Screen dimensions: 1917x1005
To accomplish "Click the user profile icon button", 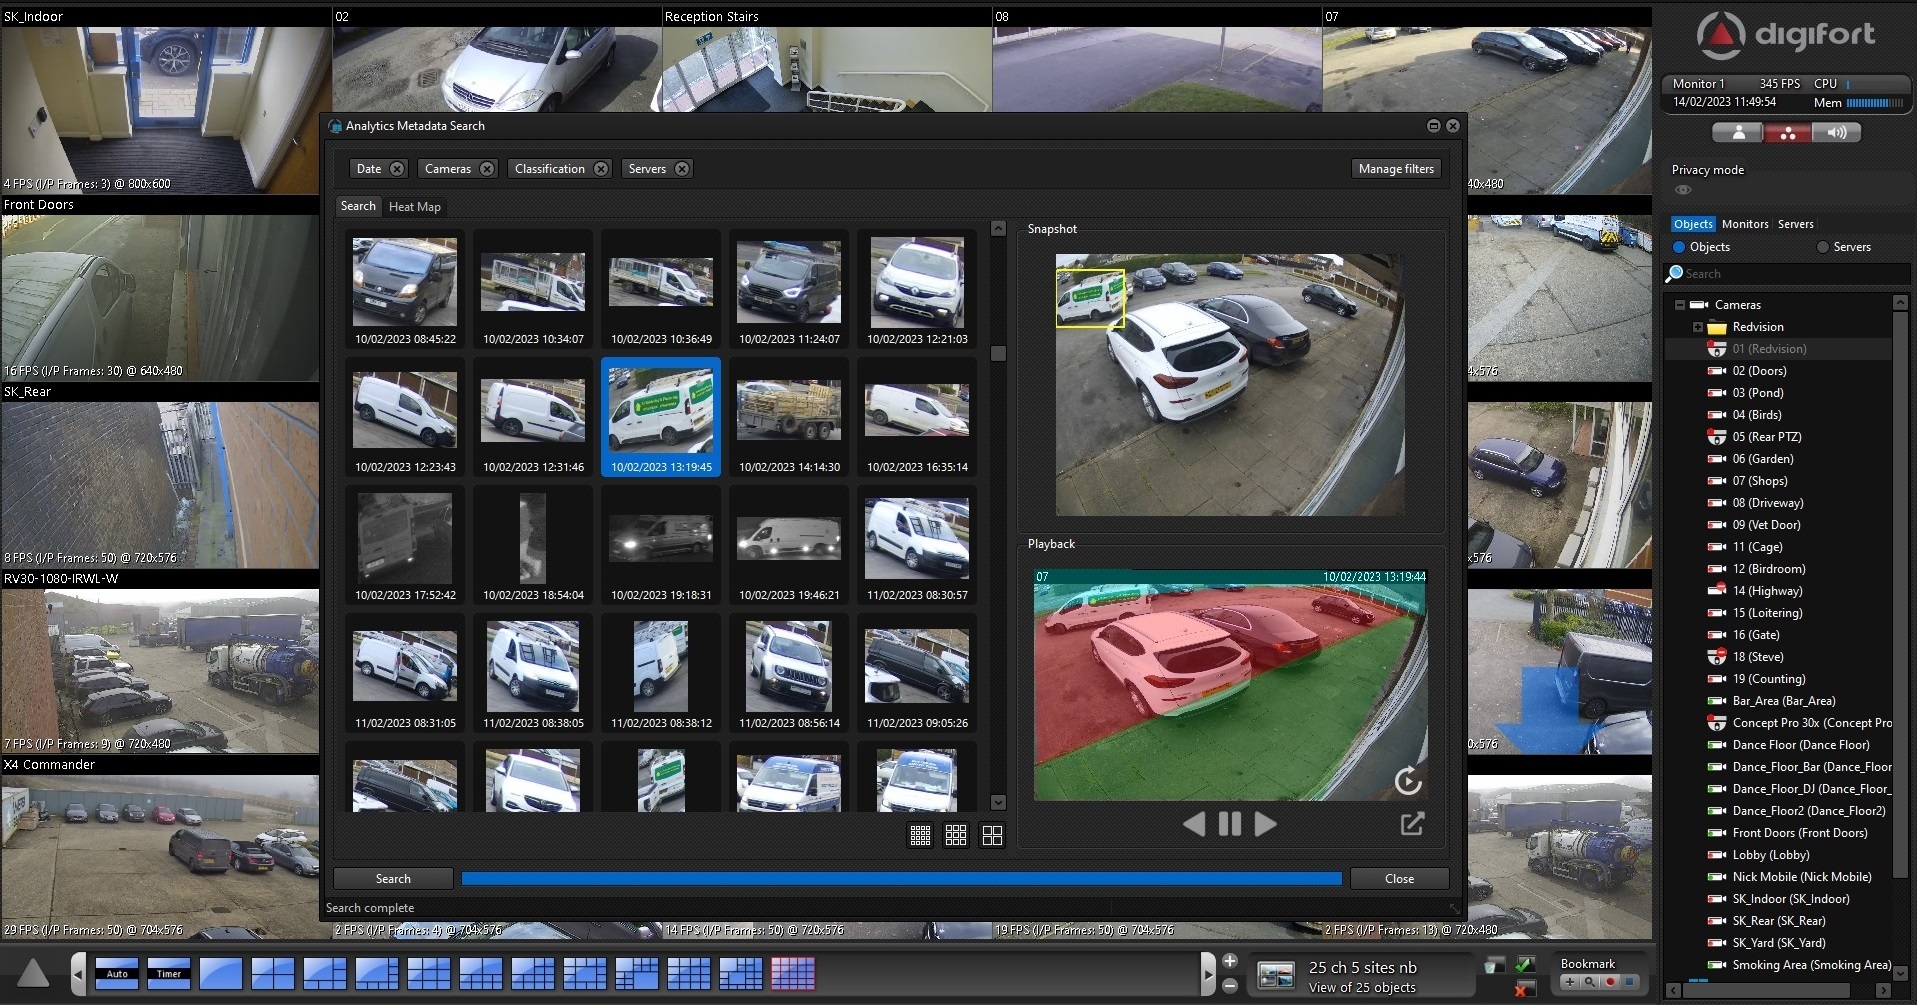I will click(x=1738, y=133).
